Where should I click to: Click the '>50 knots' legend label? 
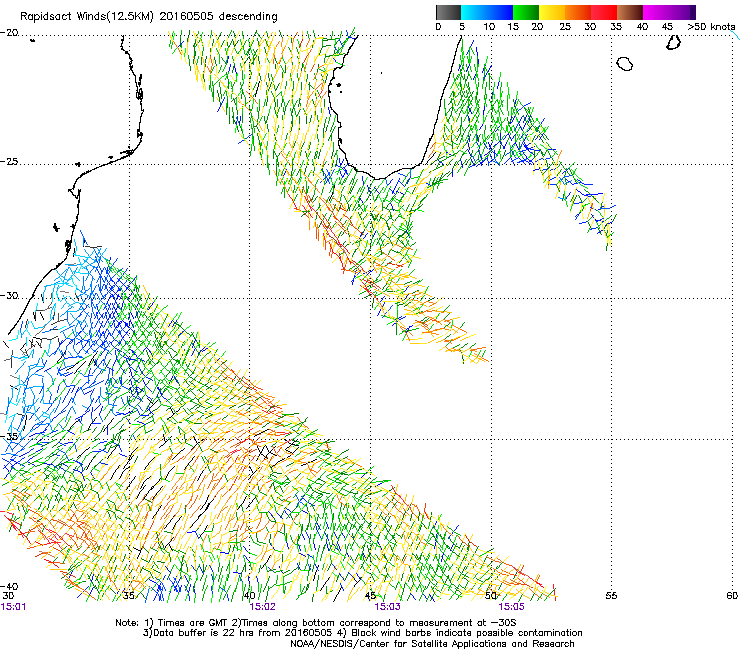(x=711, y=27)
